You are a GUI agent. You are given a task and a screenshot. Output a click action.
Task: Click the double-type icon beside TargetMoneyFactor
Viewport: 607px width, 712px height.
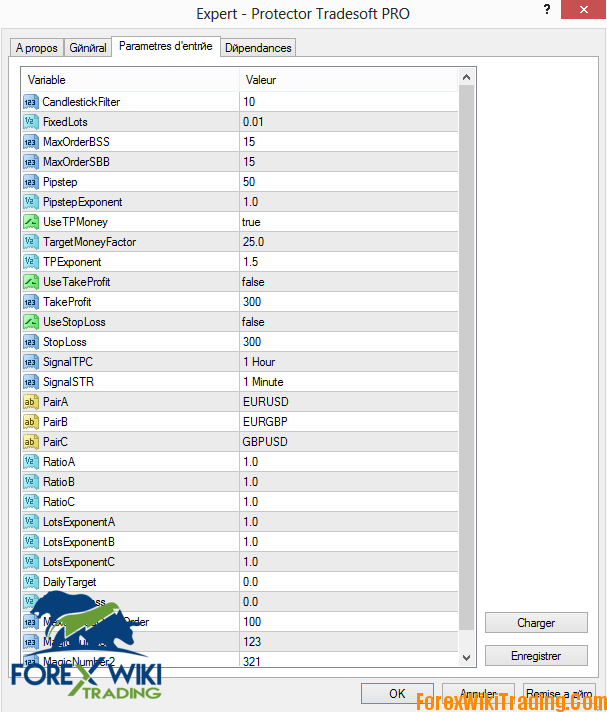pyautogui.click(x=30, y=242)
